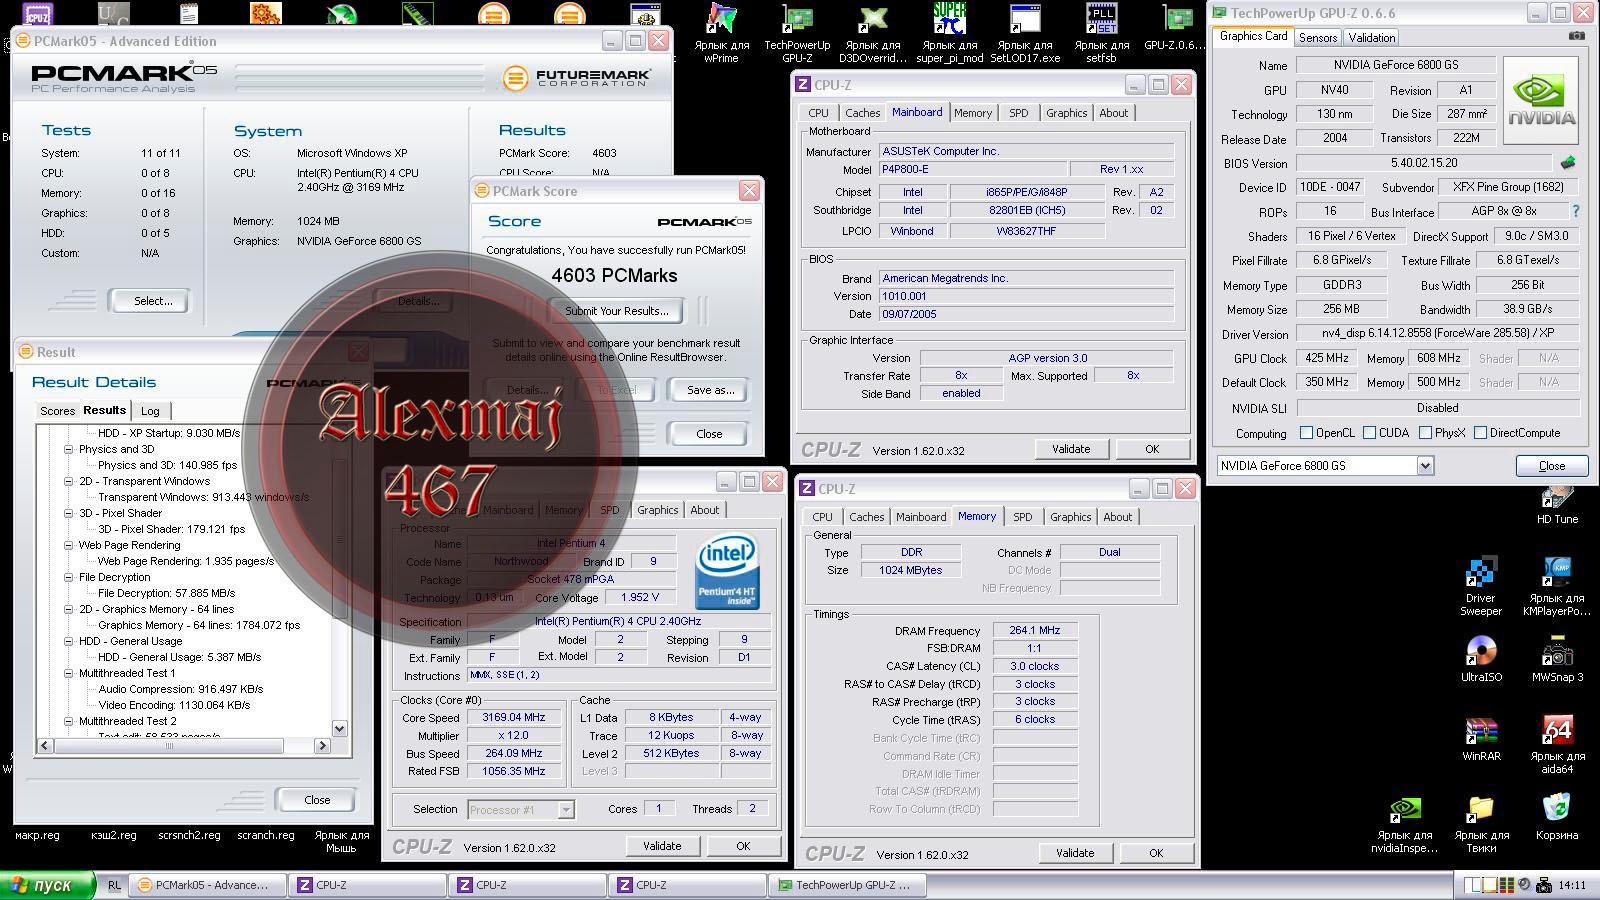
Task: Close the PCMark Score dialog via Close button
Action: pyautogui.click(x=709, y=434)
